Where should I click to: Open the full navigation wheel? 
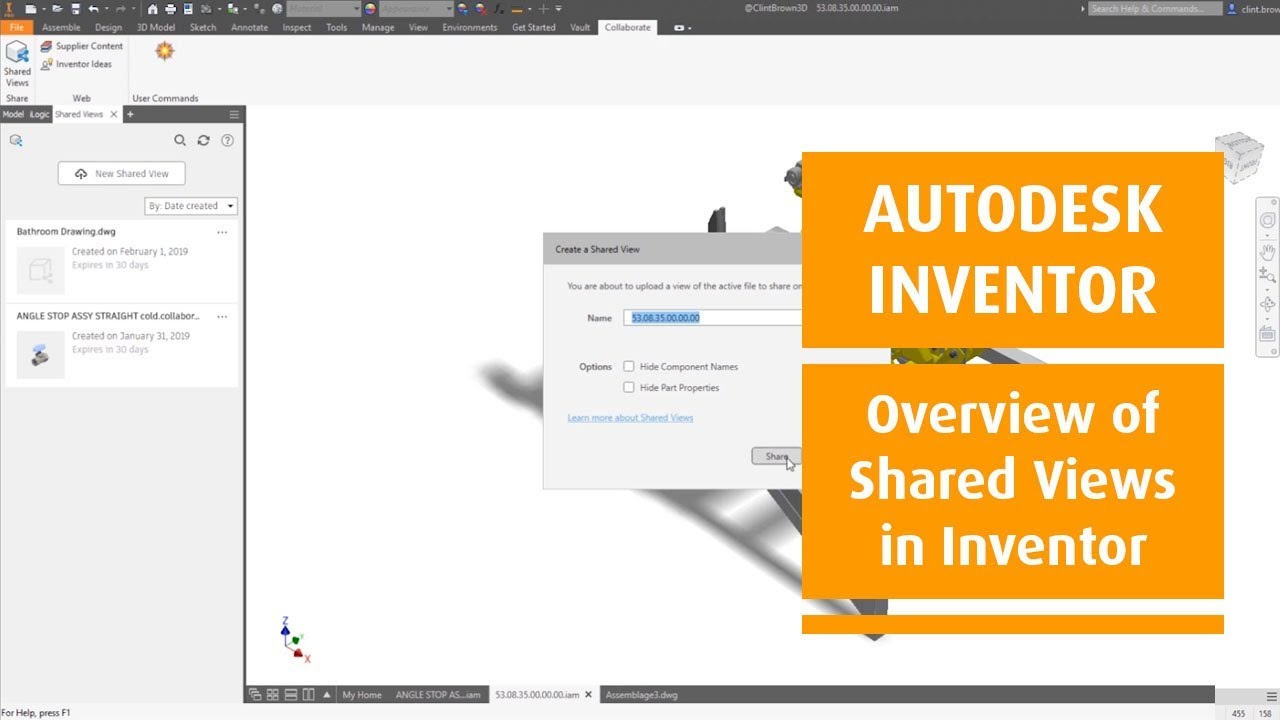point(1267,219)
